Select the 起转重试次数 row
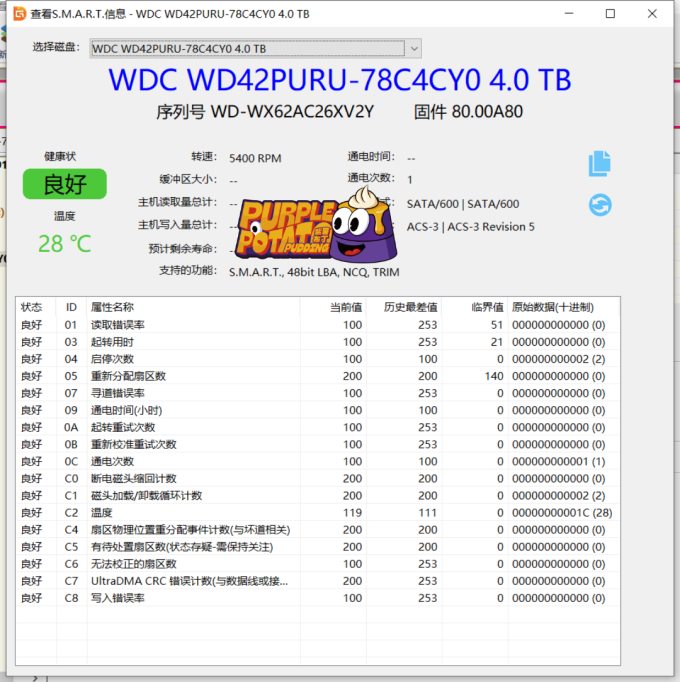The height and width of the screenshot is (682, 680). point(318,427)
